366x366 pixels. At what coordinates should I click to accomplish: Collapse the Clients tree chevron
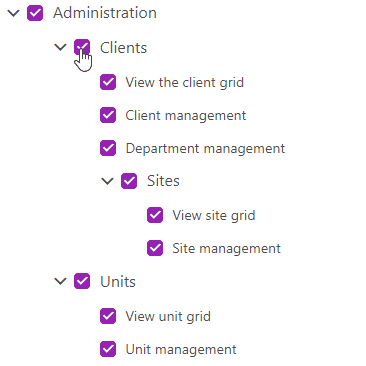pyautogui.click(x=60, y=47)
